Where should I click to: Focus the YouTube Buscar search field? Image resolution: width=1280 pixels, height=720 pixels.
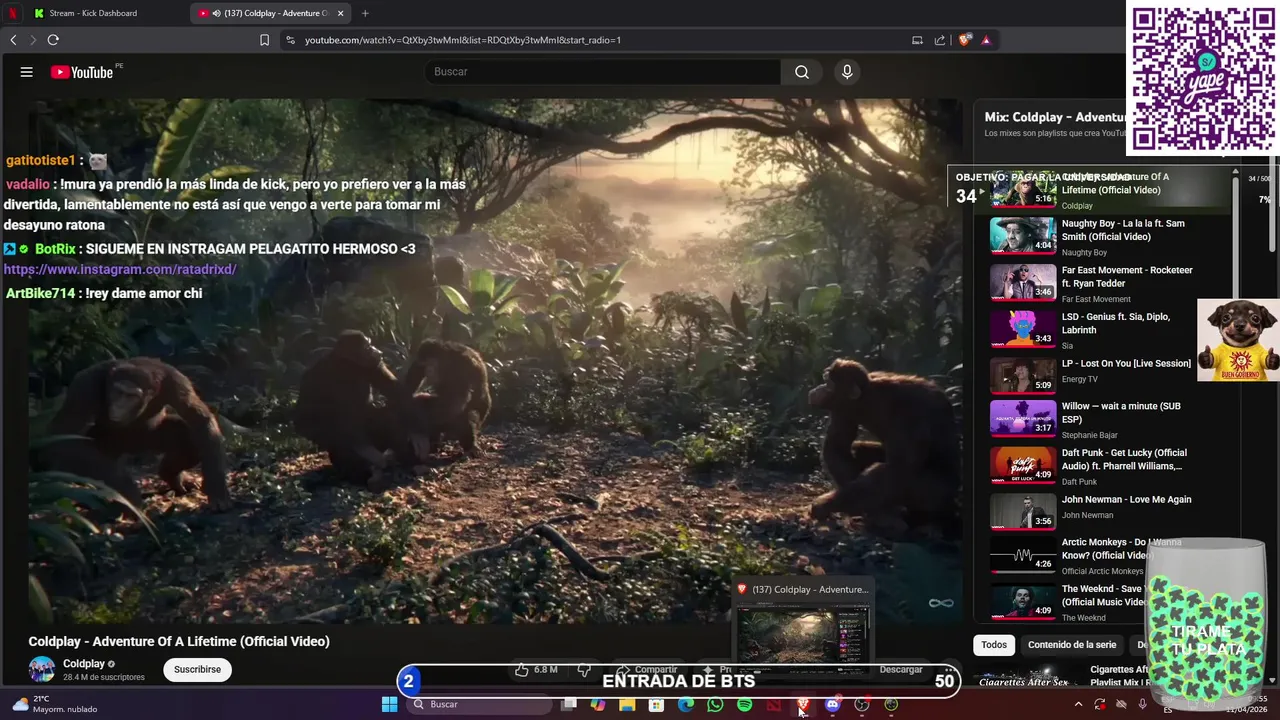tap(603, 72)
